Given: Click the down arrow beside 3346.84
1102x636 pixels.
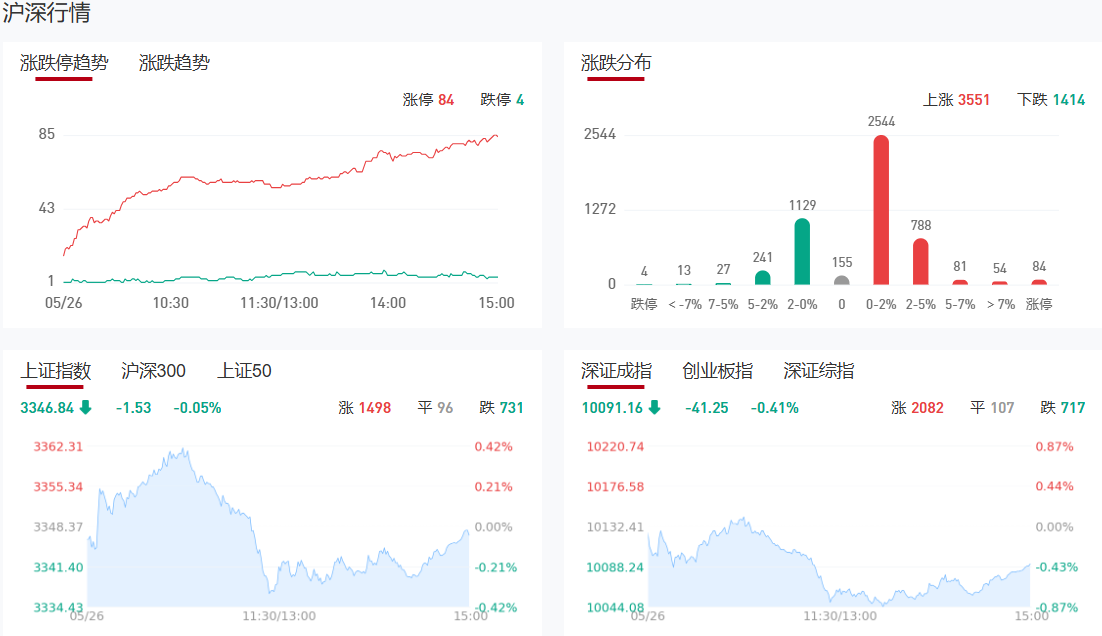Looking at the screenshot, I should click(x=85, y=407).
